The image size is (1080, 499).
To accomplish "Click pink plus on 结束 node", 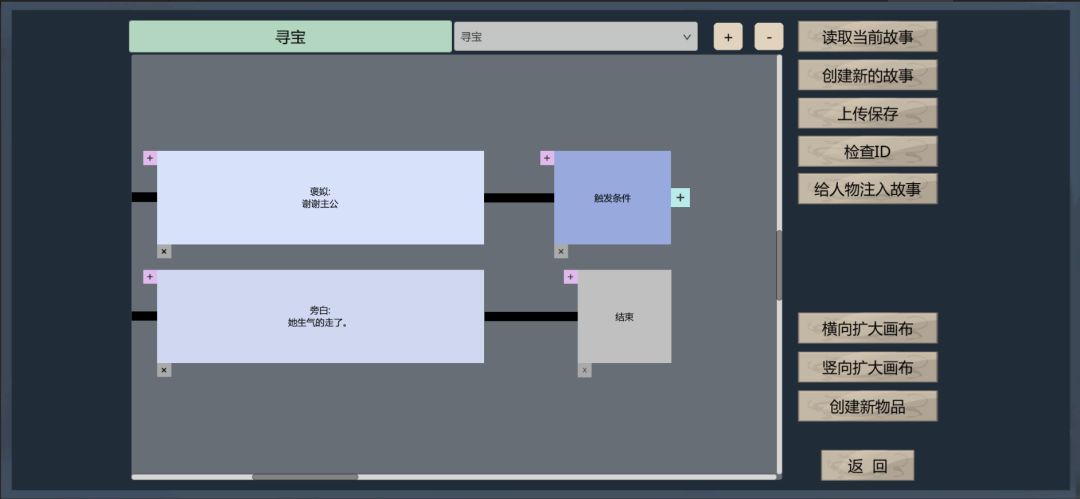I will tap(570, 276).
